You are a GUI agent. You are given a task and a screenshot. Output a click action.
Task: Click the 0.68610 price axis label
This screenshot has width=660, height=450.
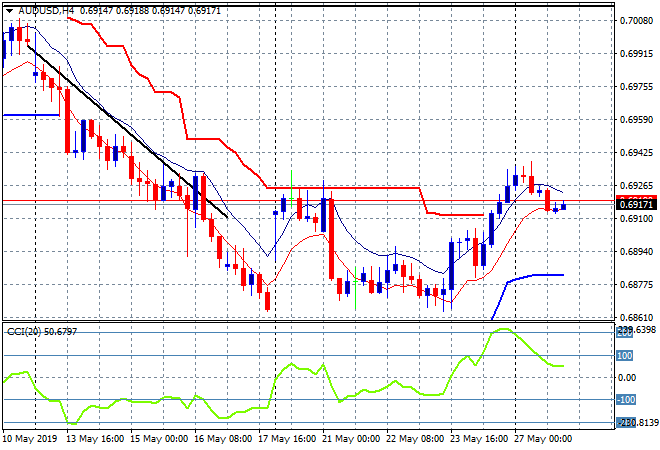636,318
